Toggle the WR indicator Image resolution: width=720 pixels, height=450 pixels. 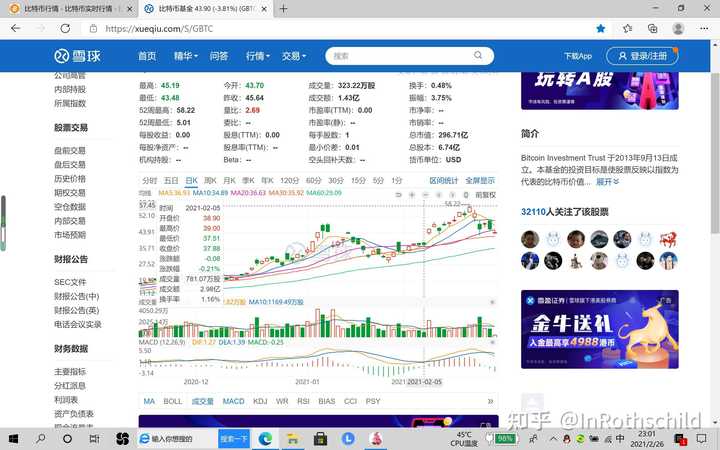pos(282,401)
